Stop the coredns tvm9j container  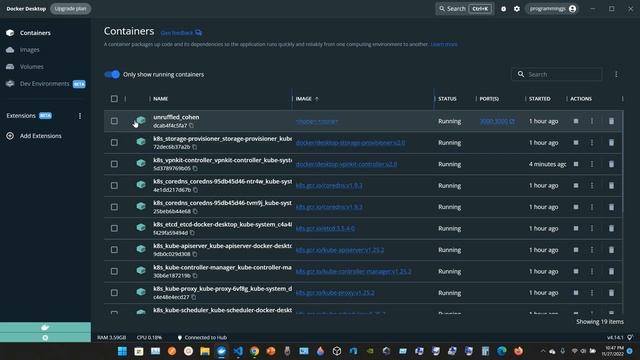(576, 207)
